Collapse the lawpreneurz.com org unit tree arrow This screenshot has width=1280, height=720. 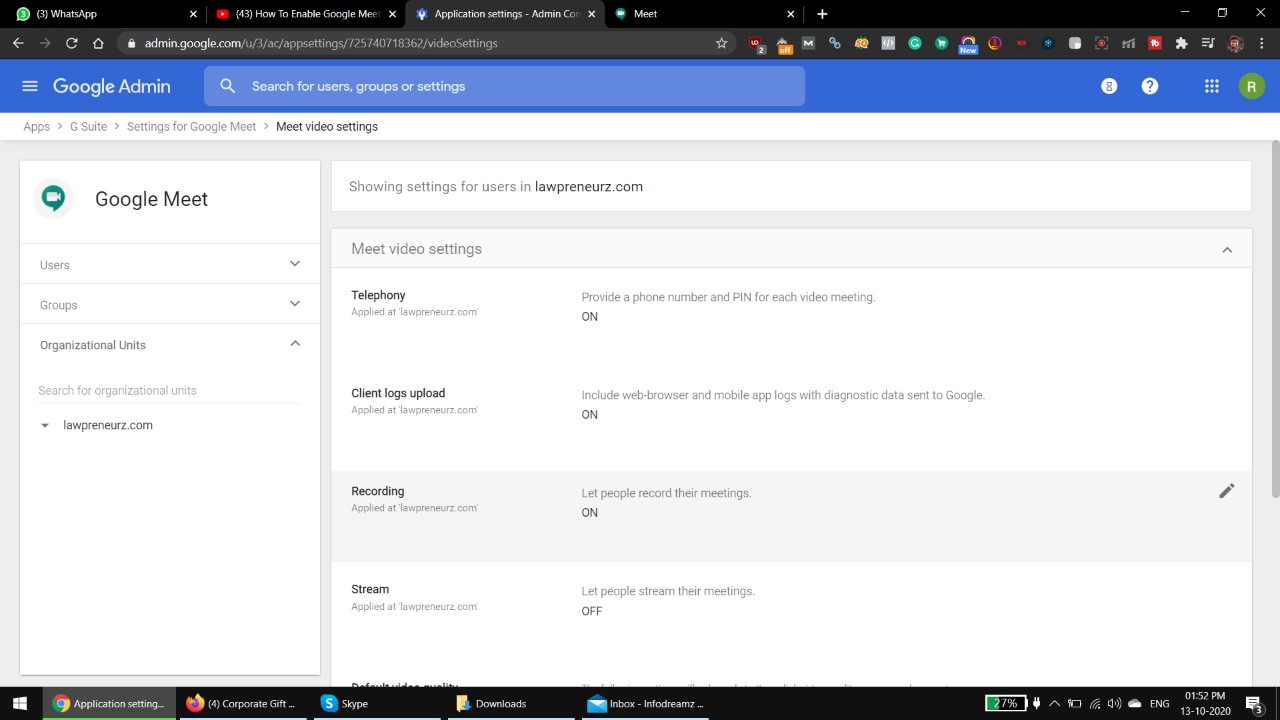coord(44,425)
